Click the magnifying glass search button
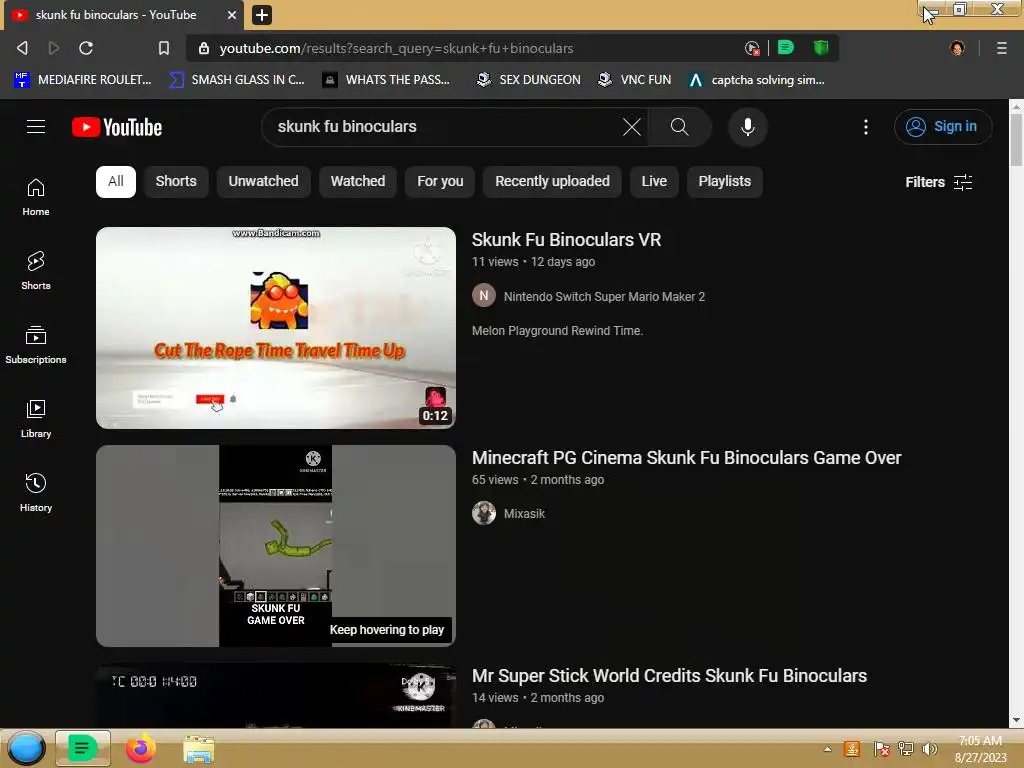Viewport: 1024px width, 768px height. 679,127
